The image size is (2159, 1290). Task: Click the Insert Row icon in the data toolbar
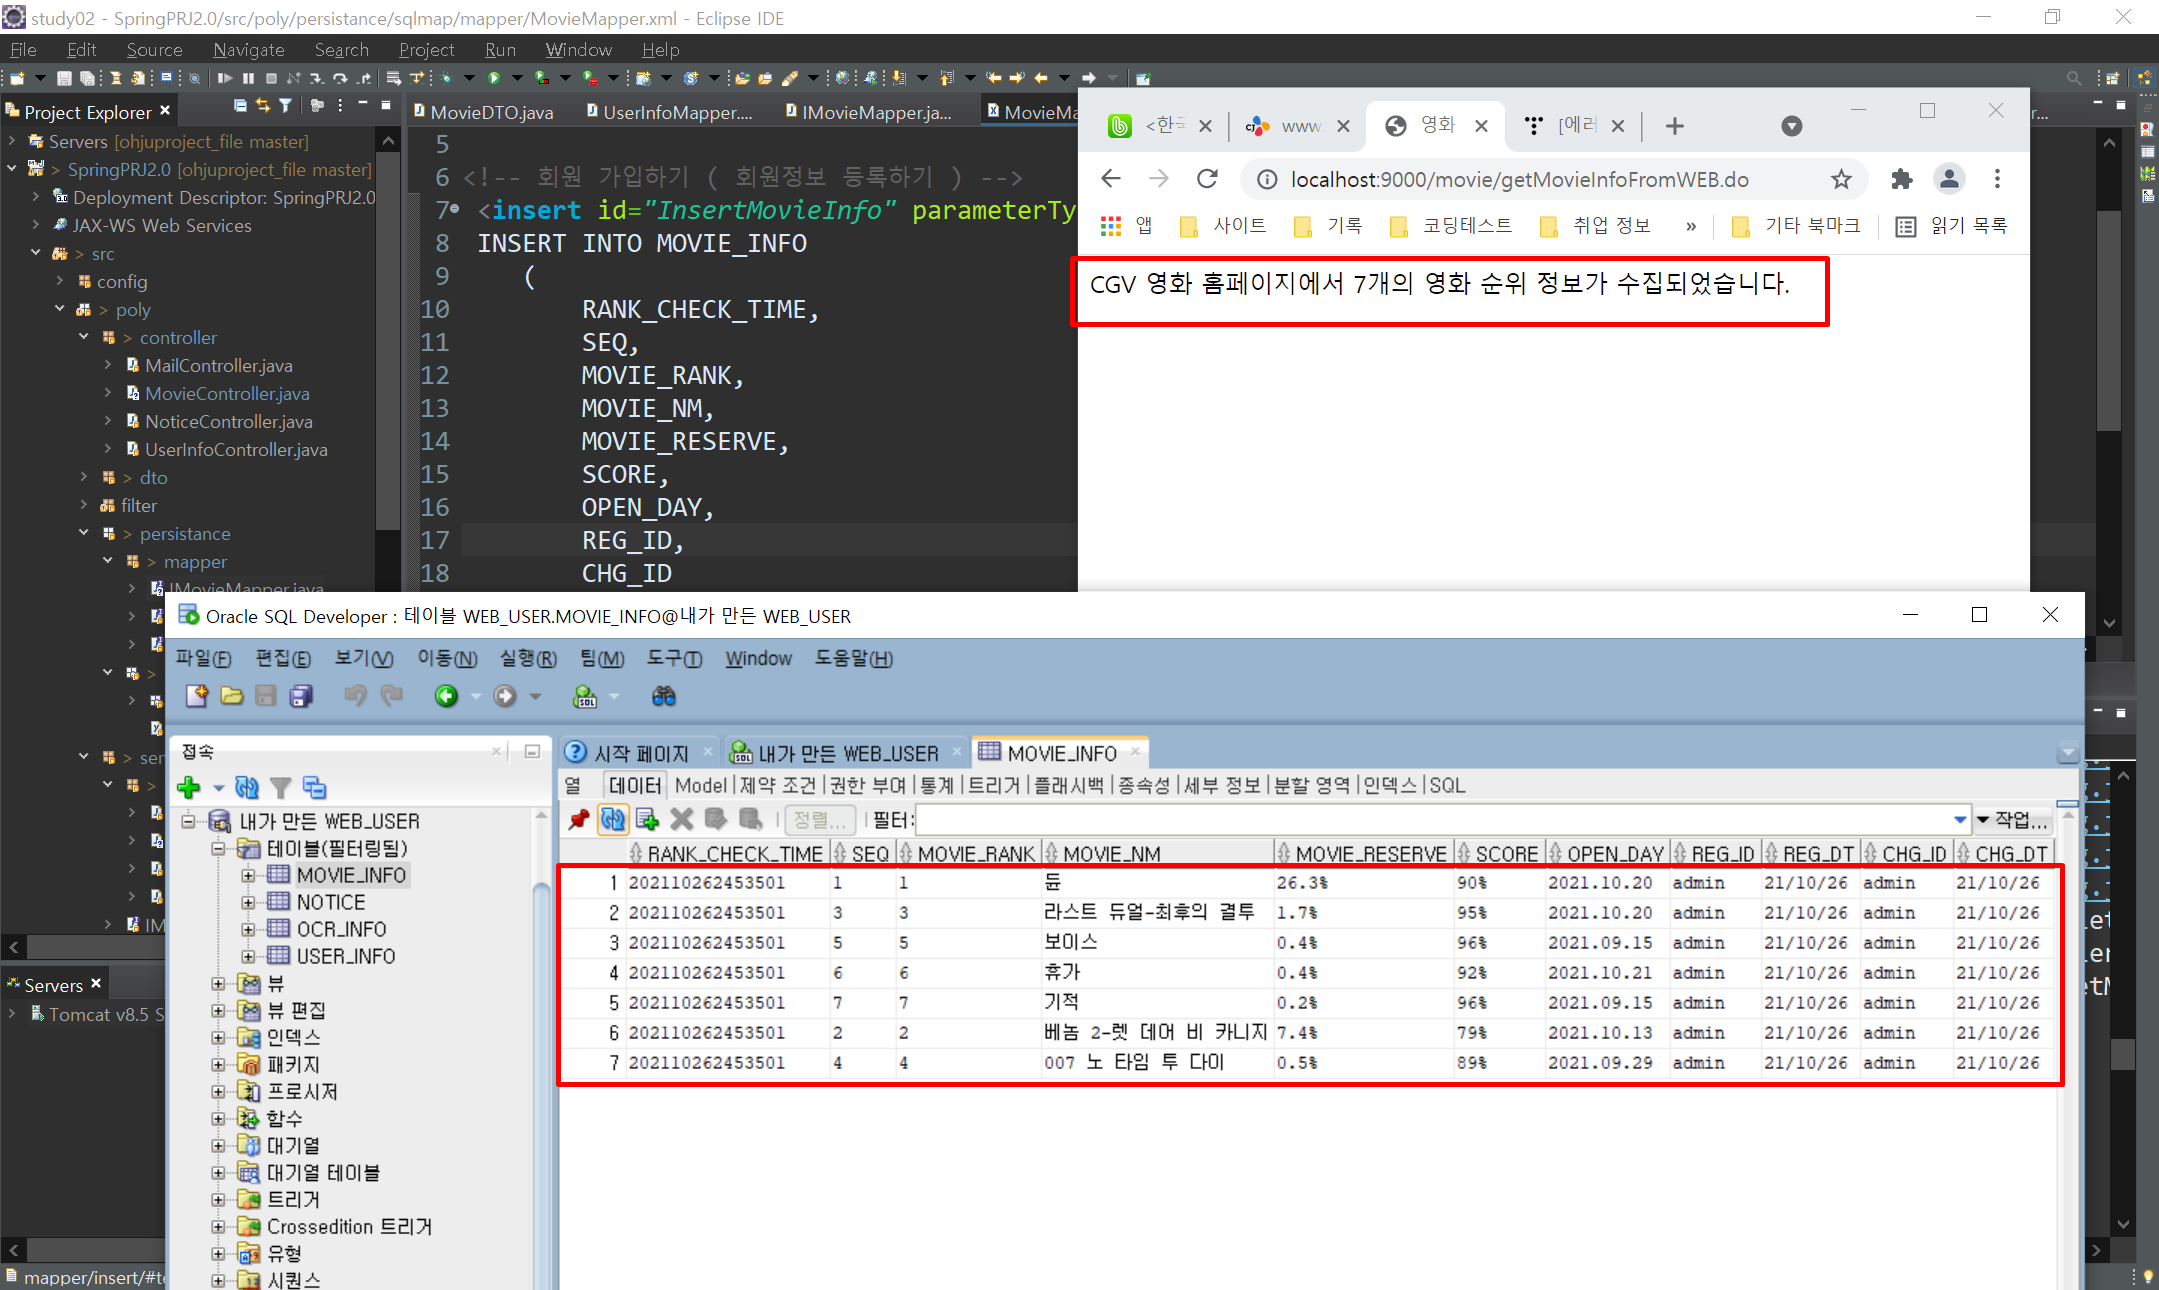point(647,820)
